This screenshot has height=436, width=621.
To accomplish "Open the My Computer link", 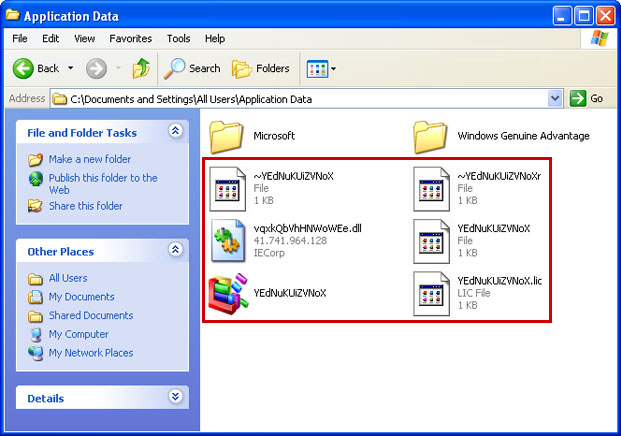I will [x=79, y=334].
